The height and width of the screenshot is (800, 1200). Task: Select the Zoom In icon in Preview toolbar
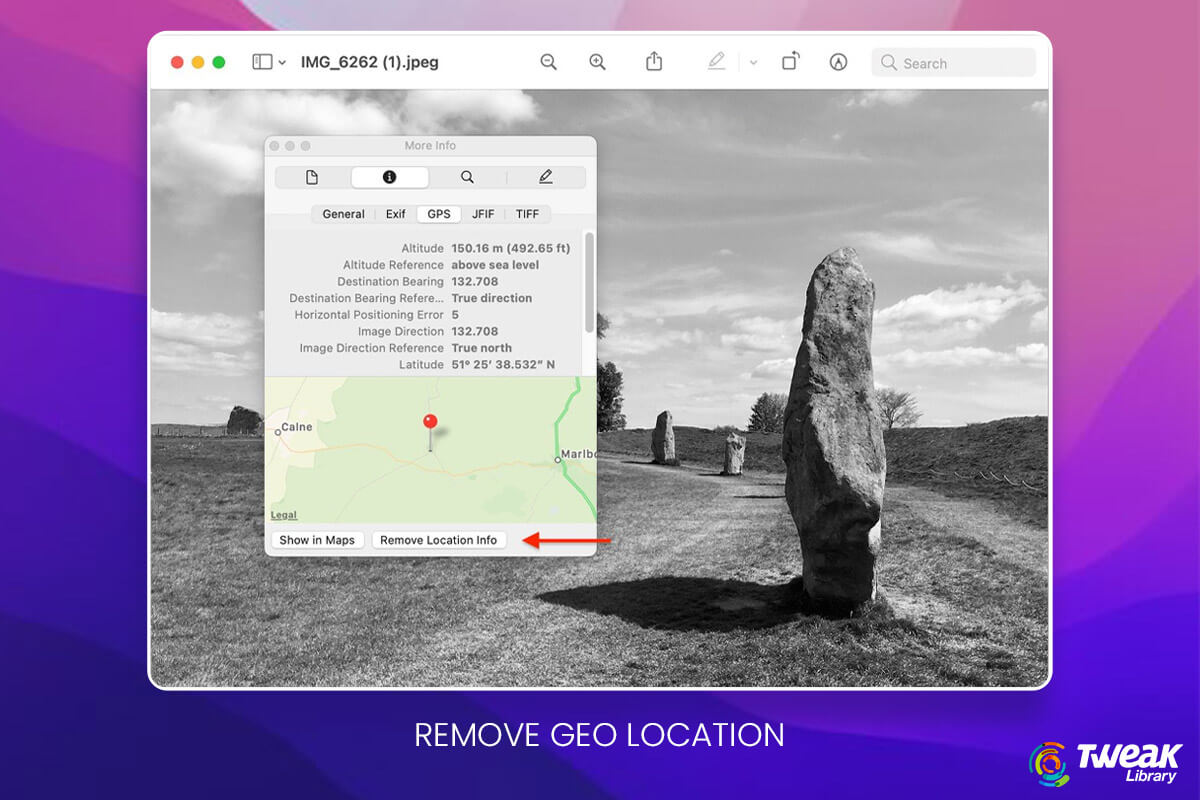597,61
